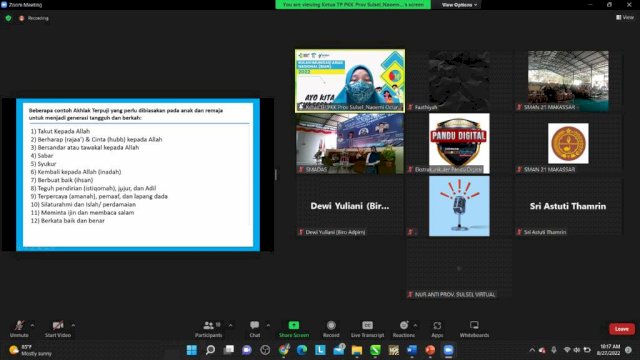
Task: Open Microsoft Edge from taskbar
Action: coord(302,350)
